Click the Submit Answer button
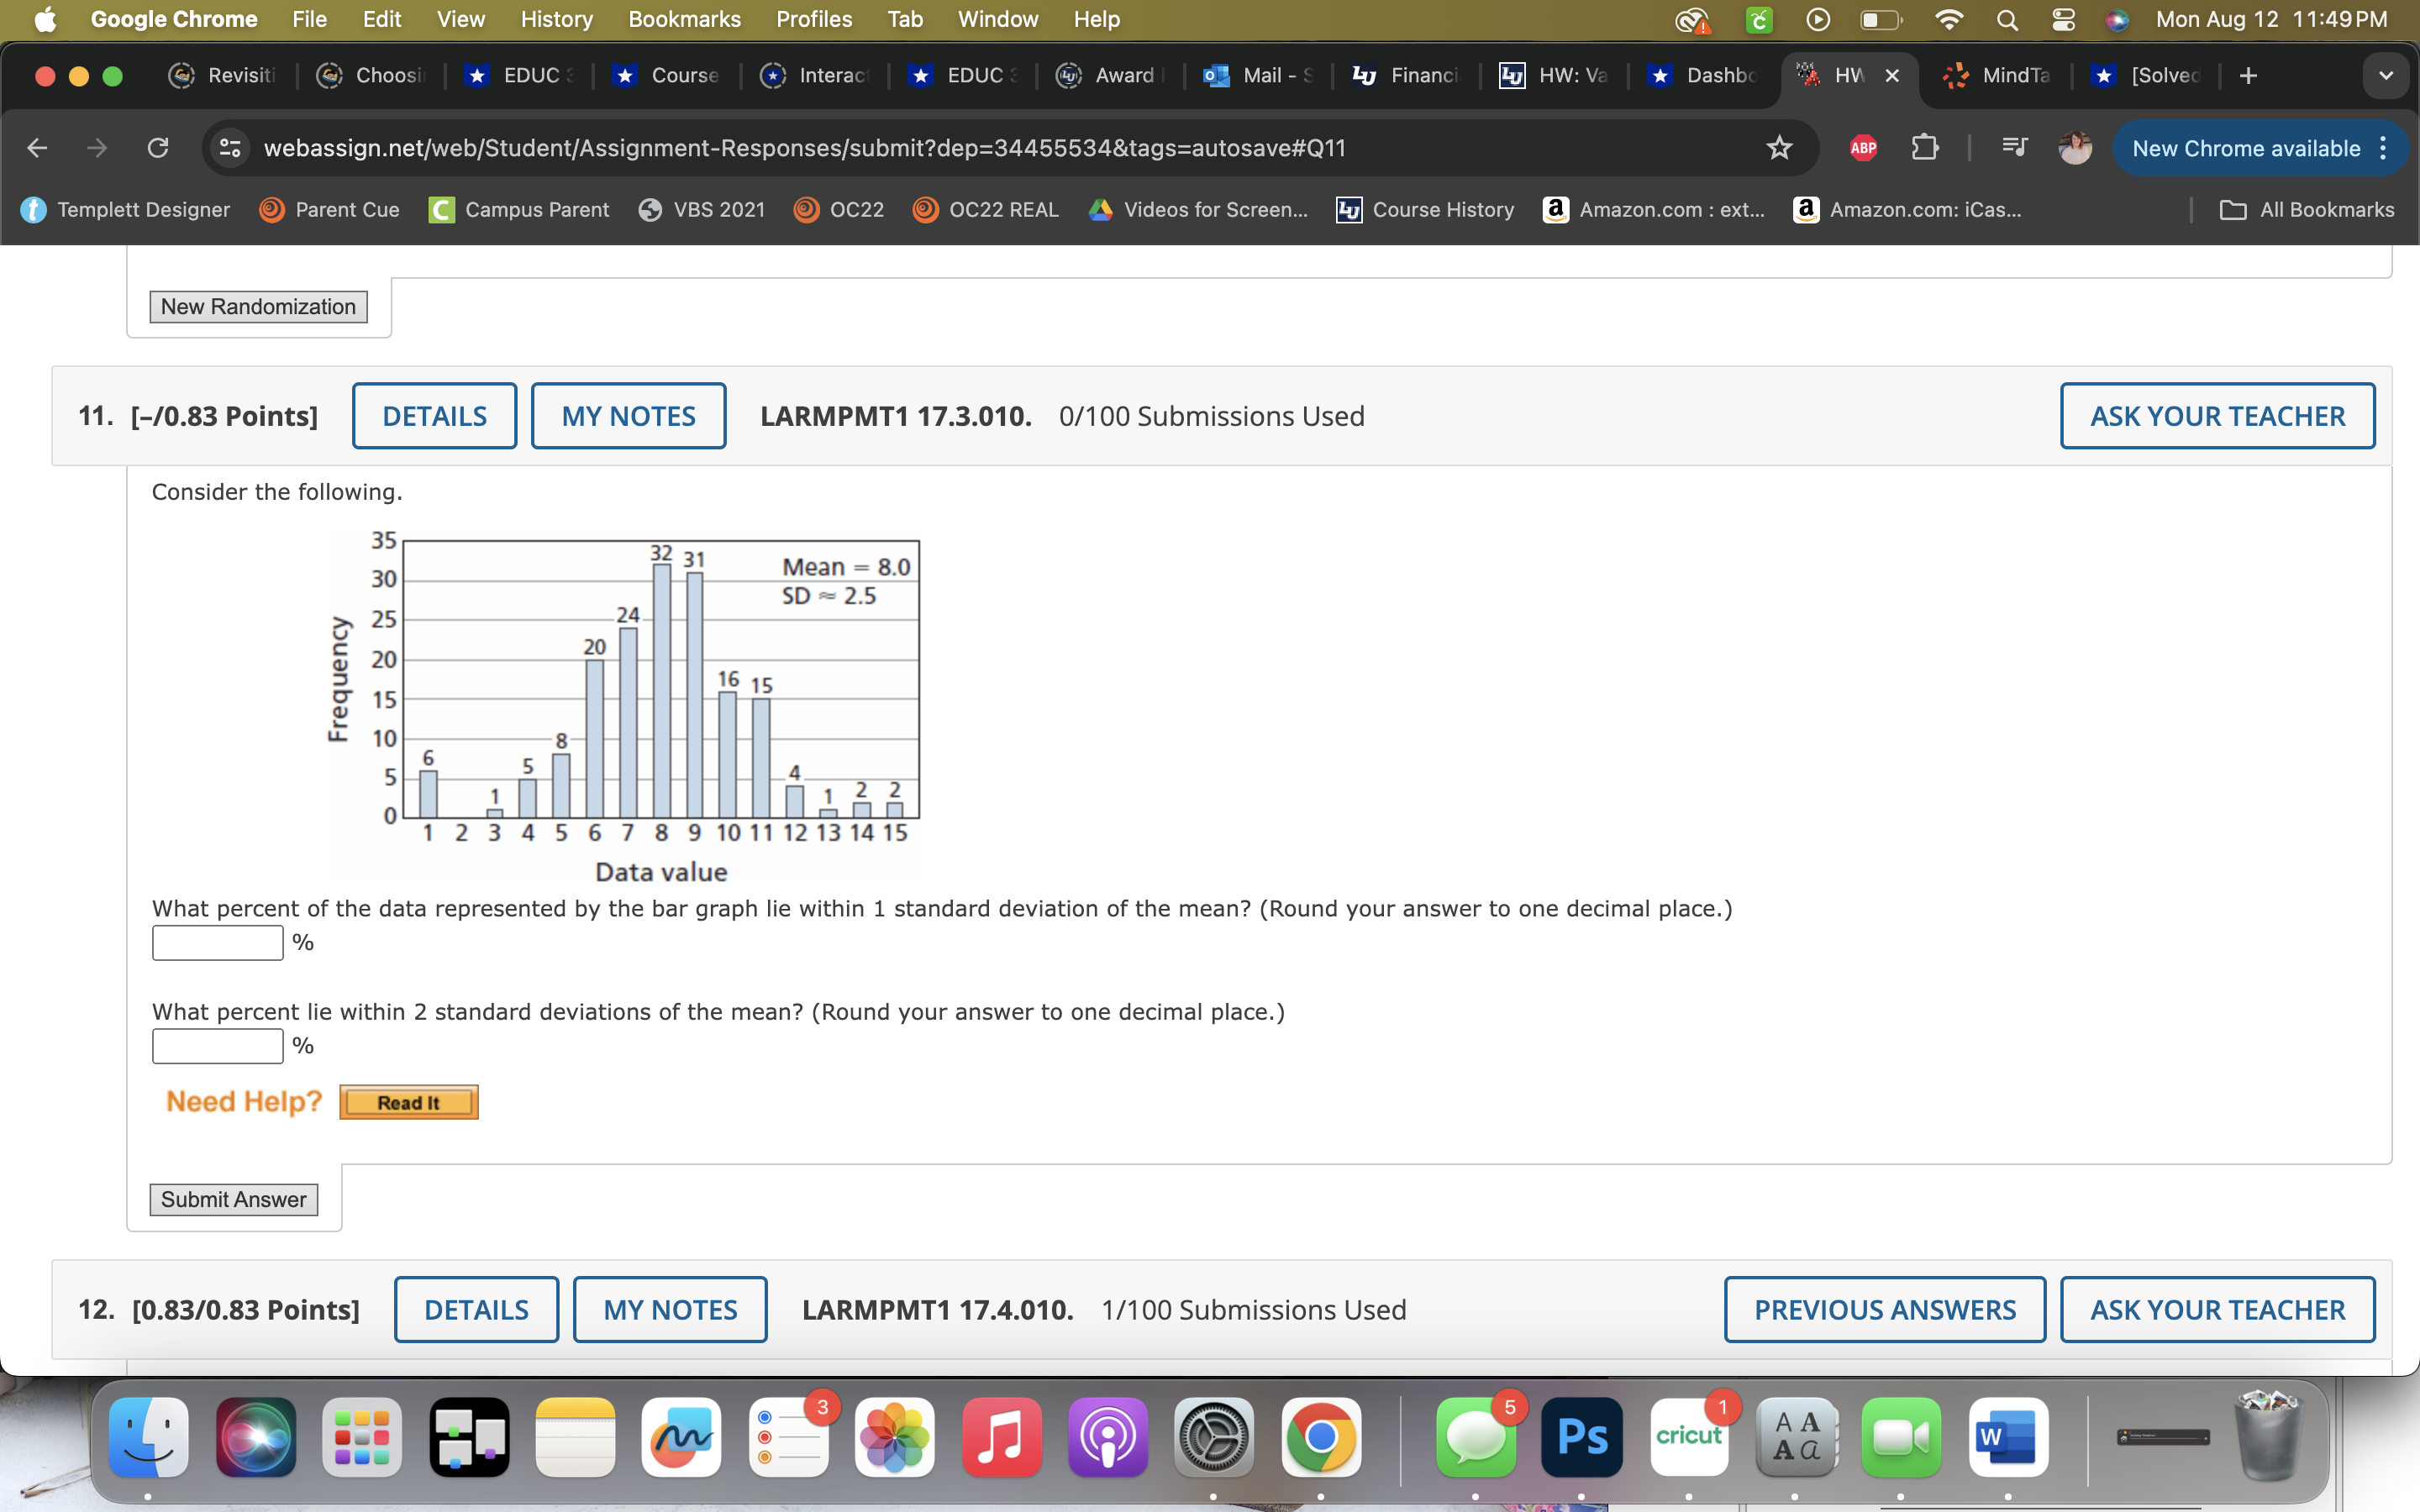The width and height of the screenshot is (2420, 1512). 233,1199
